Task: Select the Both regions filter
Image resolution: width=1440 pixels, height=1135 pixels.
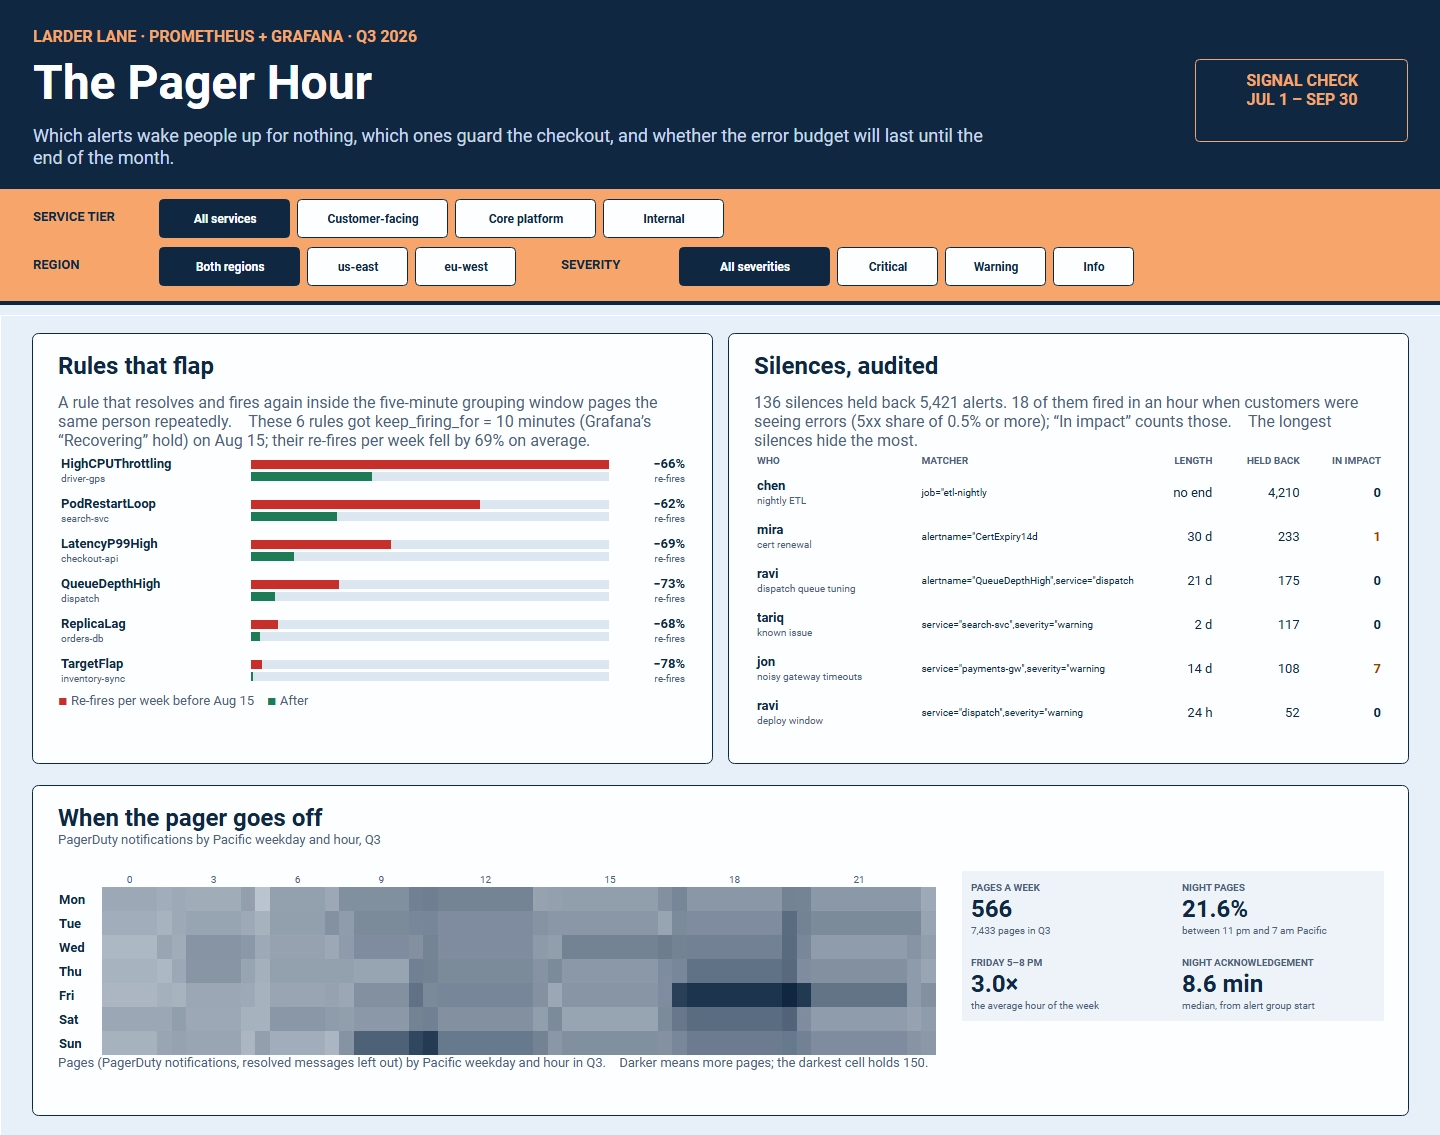Action: click(x=229, y=267)
